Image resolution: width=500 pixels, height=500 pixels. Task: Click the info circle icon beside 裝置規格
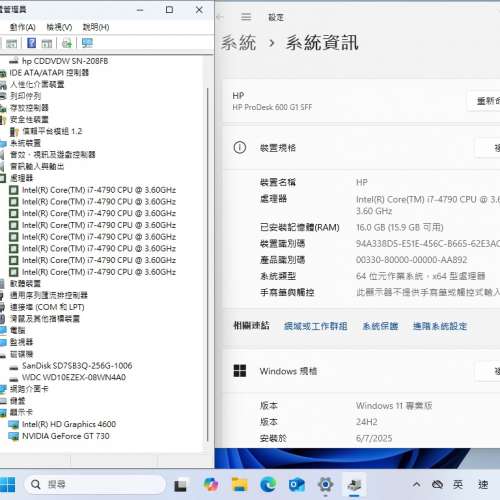click(x=240, y=147)
